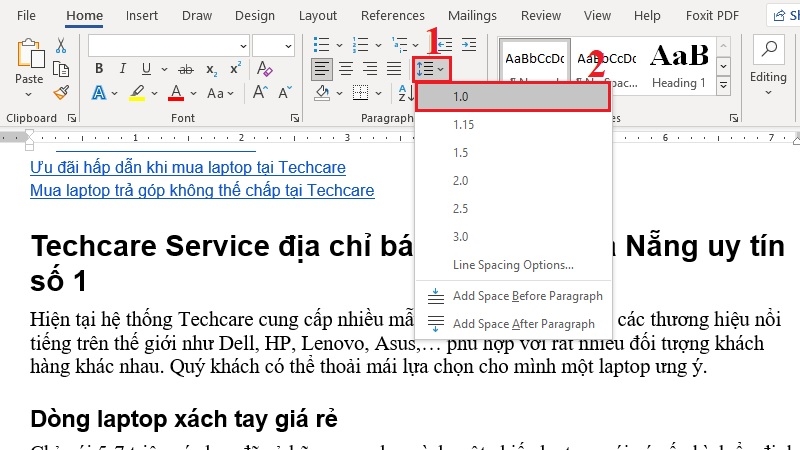Apply red font color
This screenshot has width=800, height=450.
176,93
